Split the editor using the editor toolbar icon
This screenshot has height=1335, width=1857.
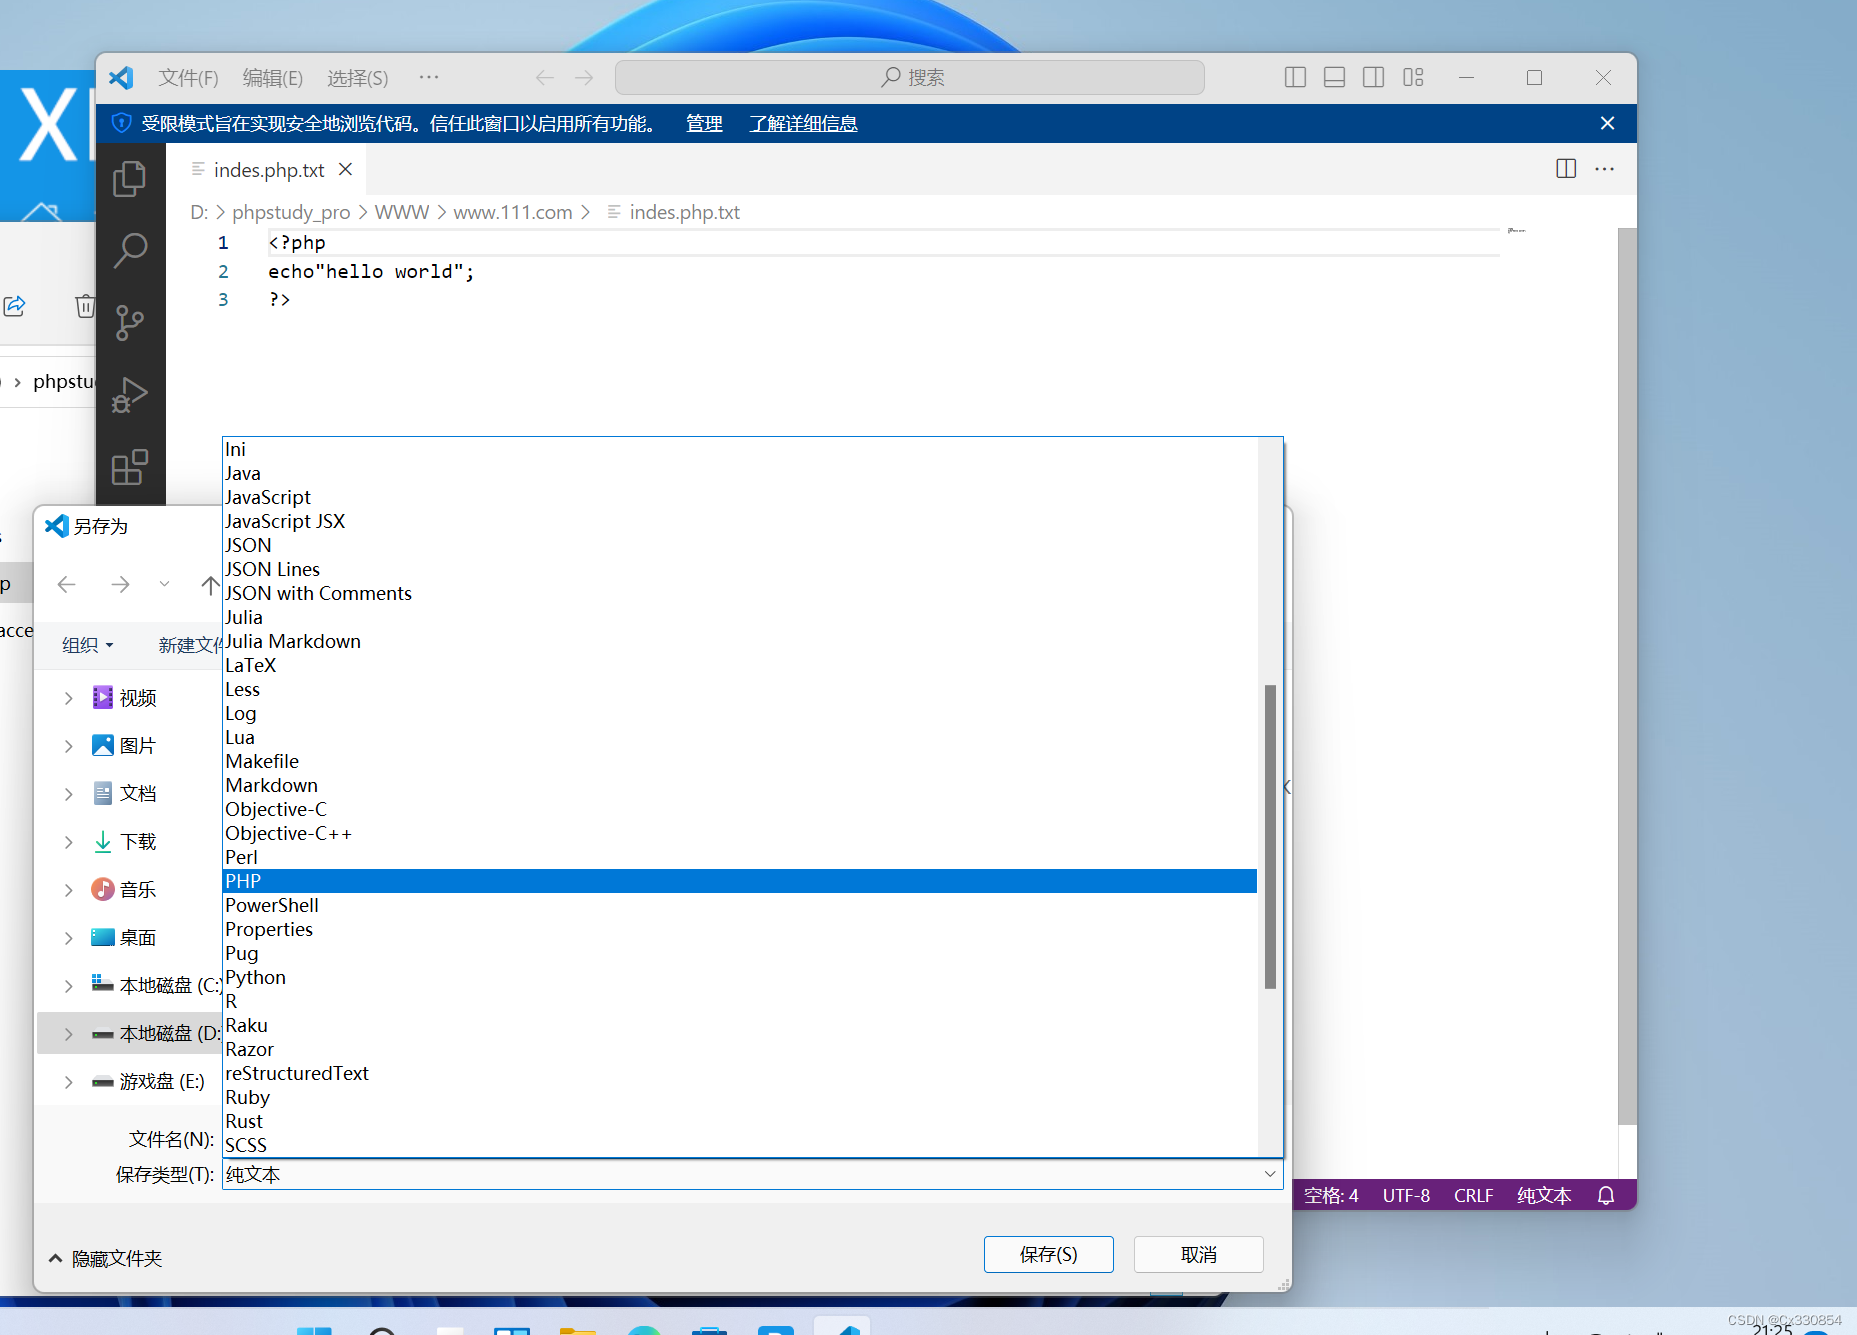pos(1564,169)
